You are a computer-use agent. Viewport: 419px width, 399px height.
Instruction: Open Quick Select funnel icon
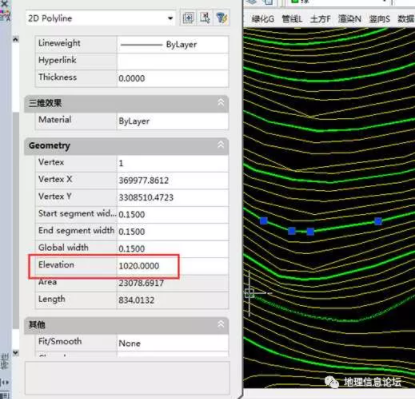click(222, 18)
